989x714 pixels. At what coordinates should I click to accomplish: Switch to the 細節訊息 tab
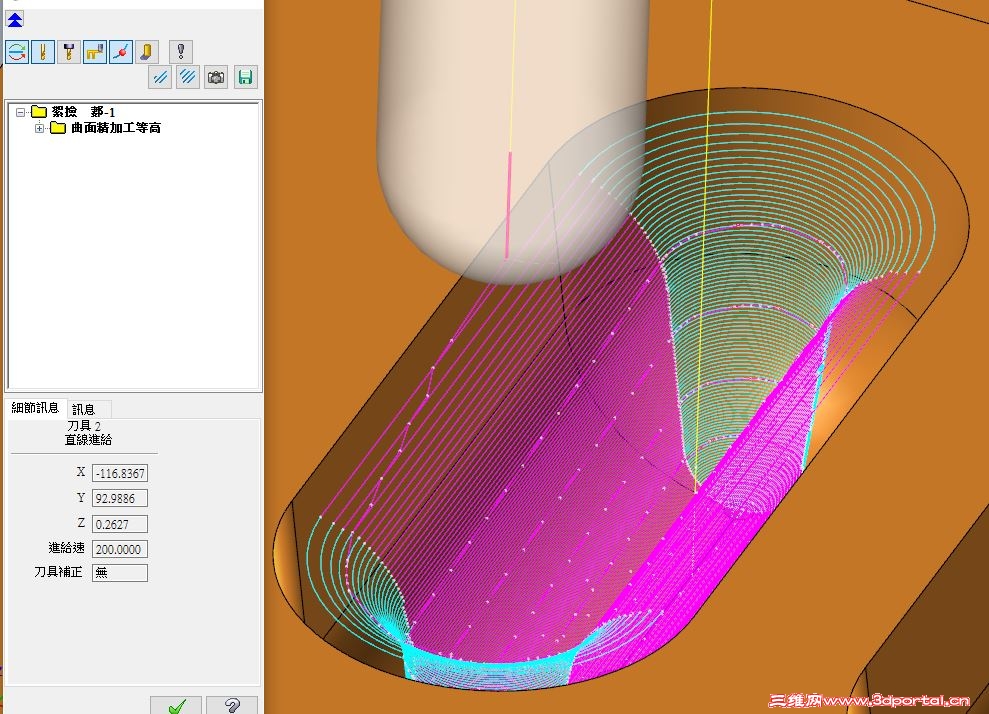(35, 408)
